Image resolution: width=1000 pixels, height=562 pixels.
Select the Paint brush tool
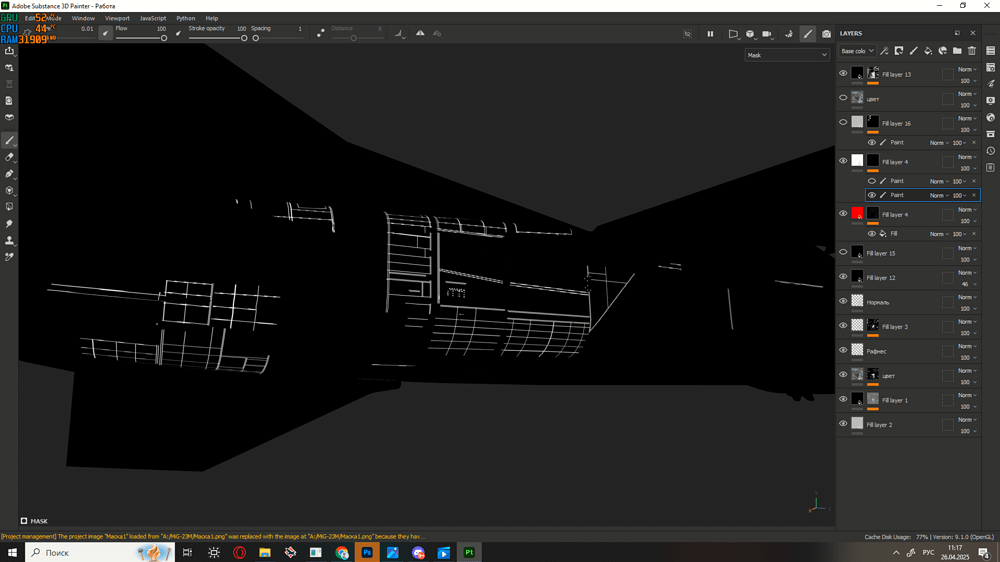tap(10, 140)
